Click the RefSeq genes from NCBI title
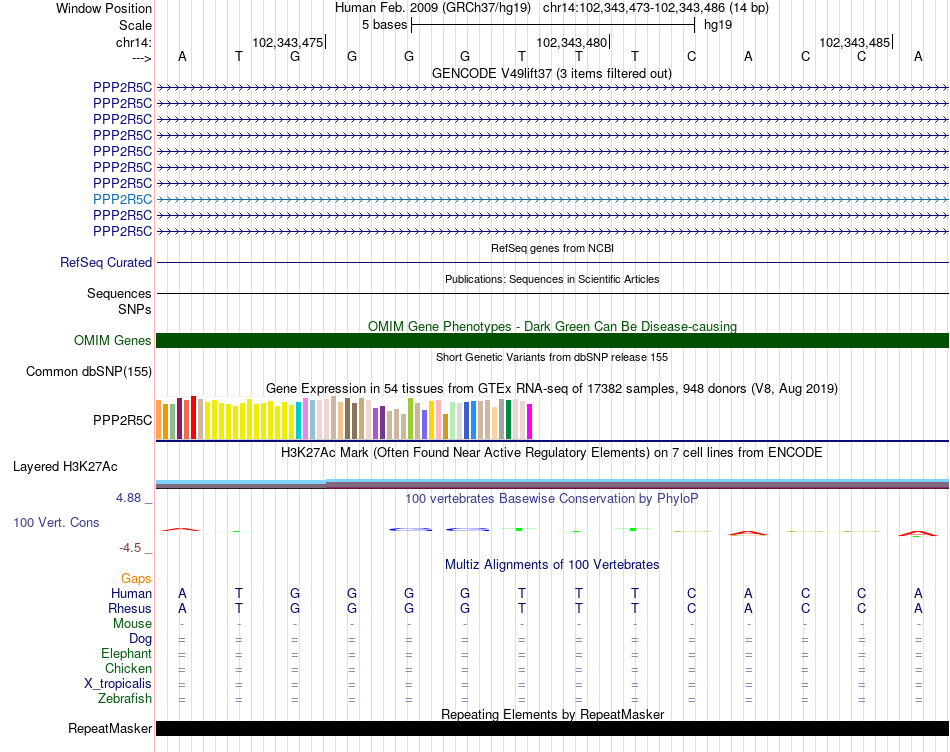Screen dimensions: 950x752 coord(552,248)
